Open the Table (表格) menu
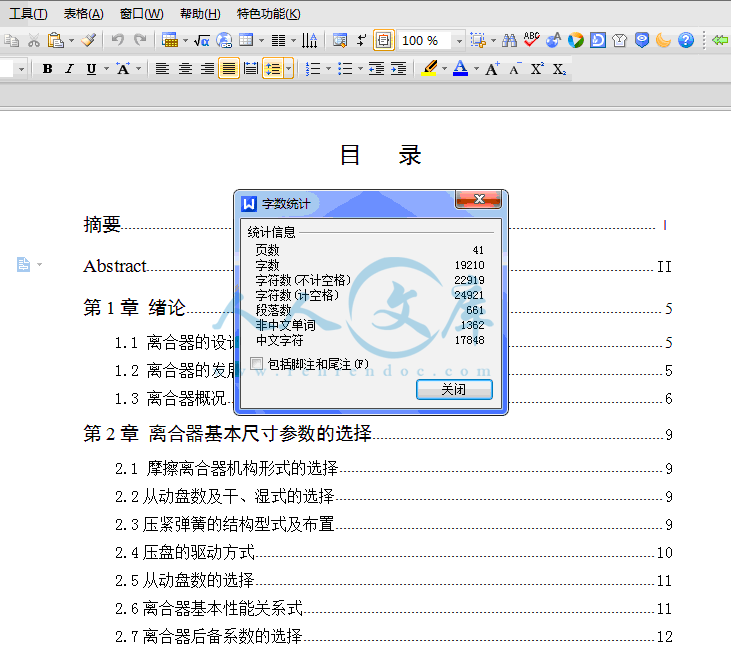Viewport: 731px width, 656px height. pos(83,14)
